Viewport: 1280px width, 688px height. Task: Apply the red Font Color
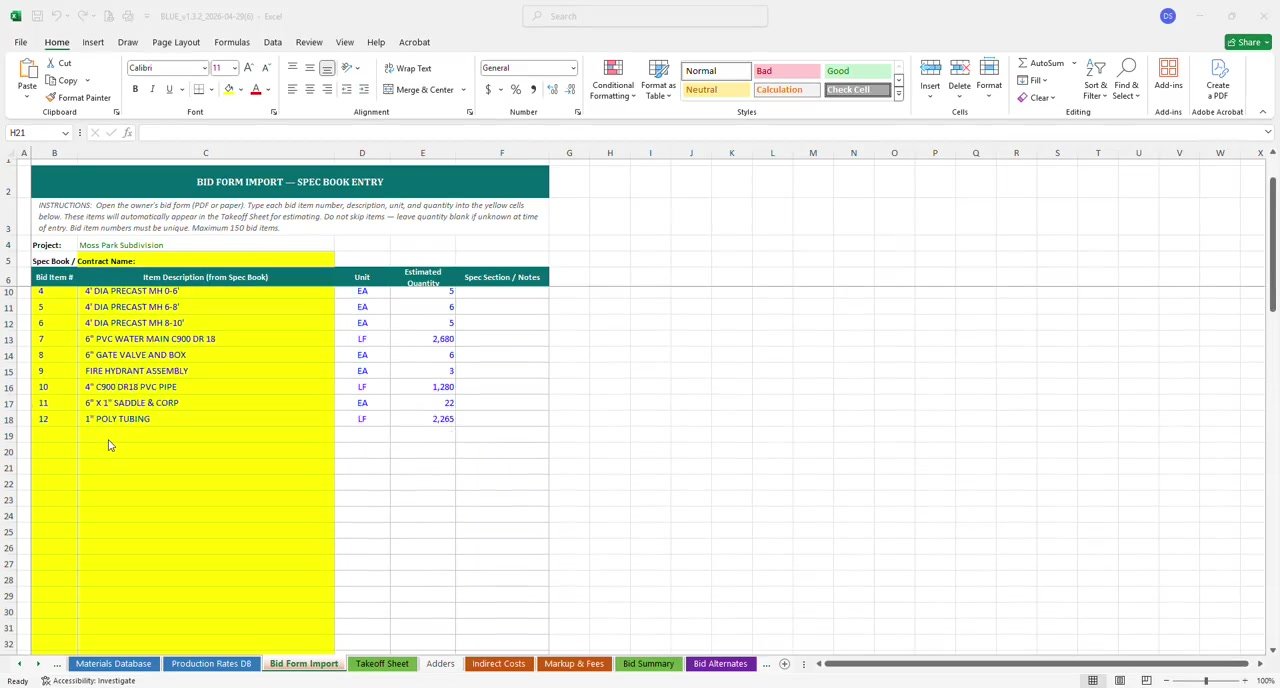(x=256, y=89)
